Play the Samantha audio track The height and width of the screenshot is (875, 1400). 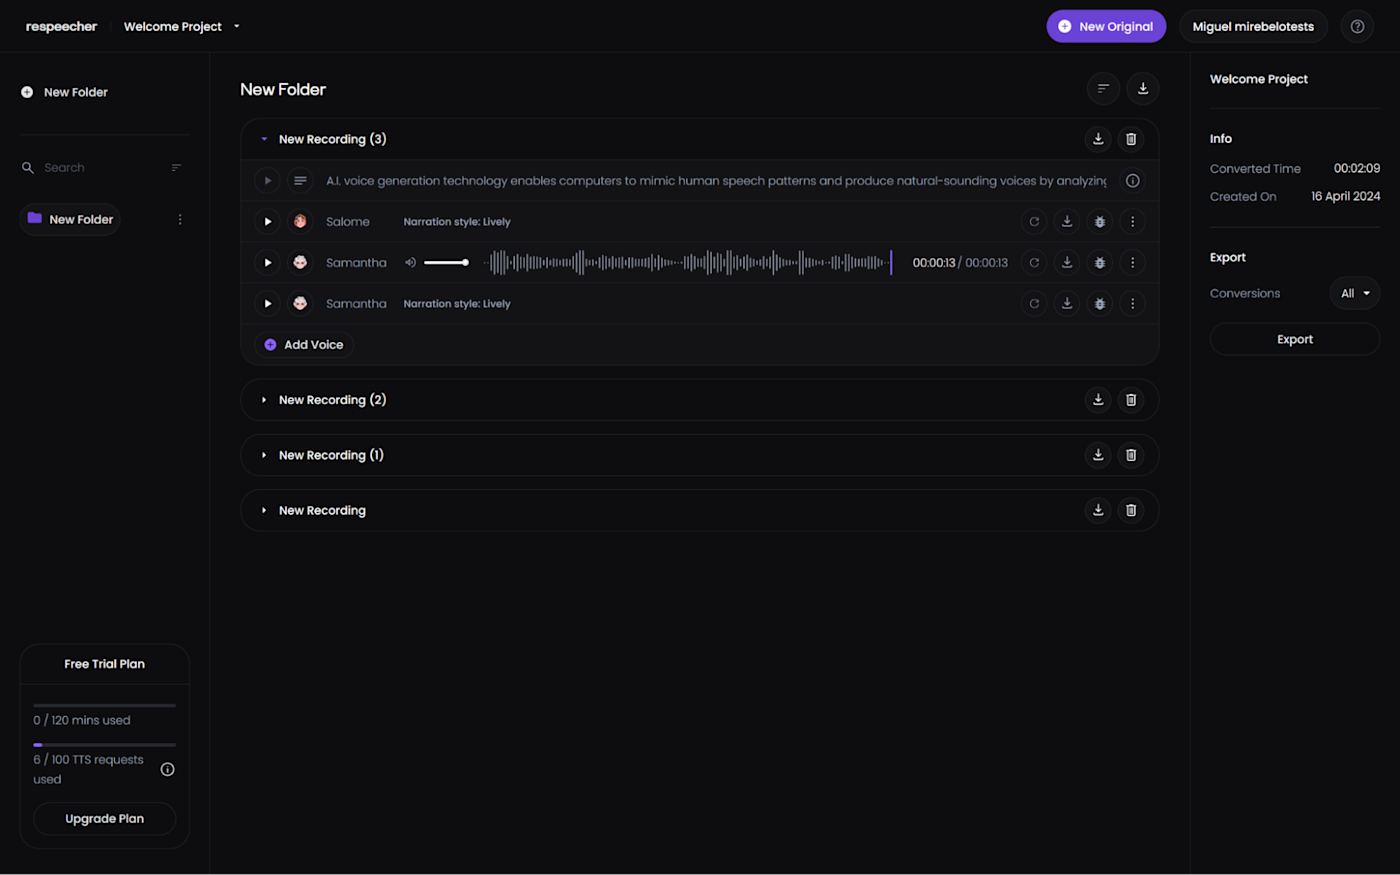pyautogui.click(x=267, y=262)
